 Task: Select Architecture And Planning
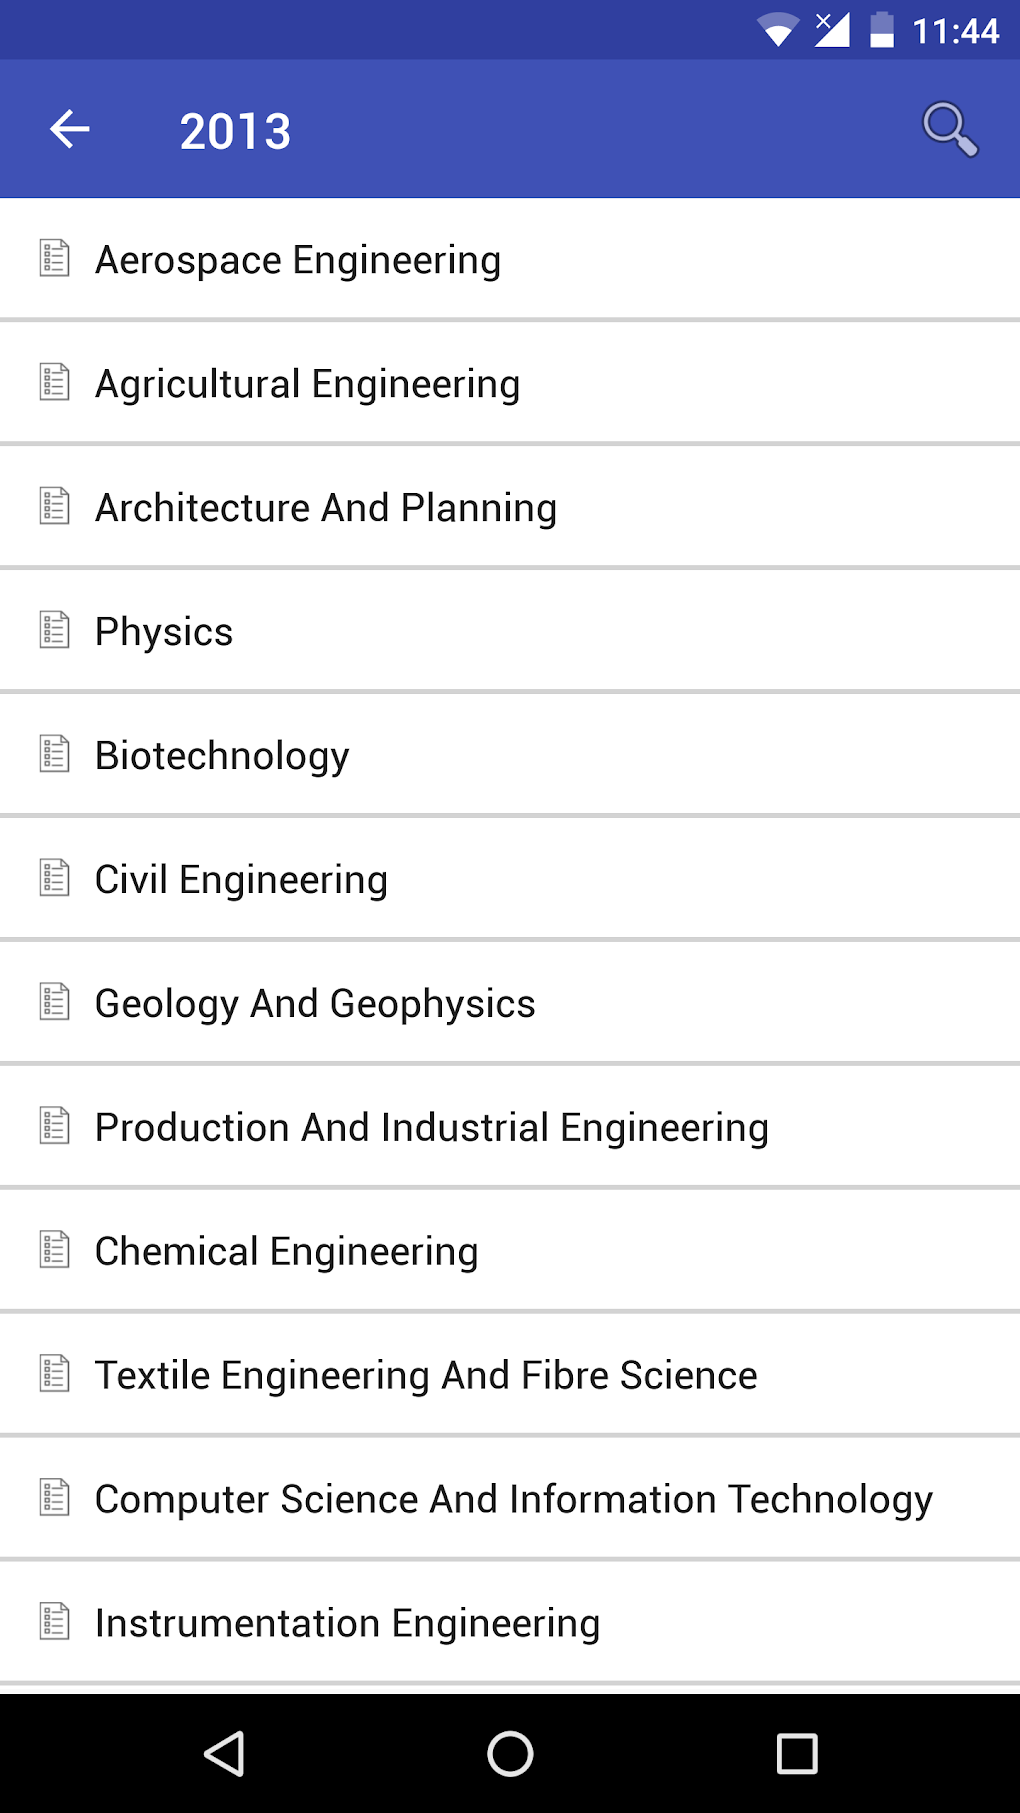(x=325, y=508)
